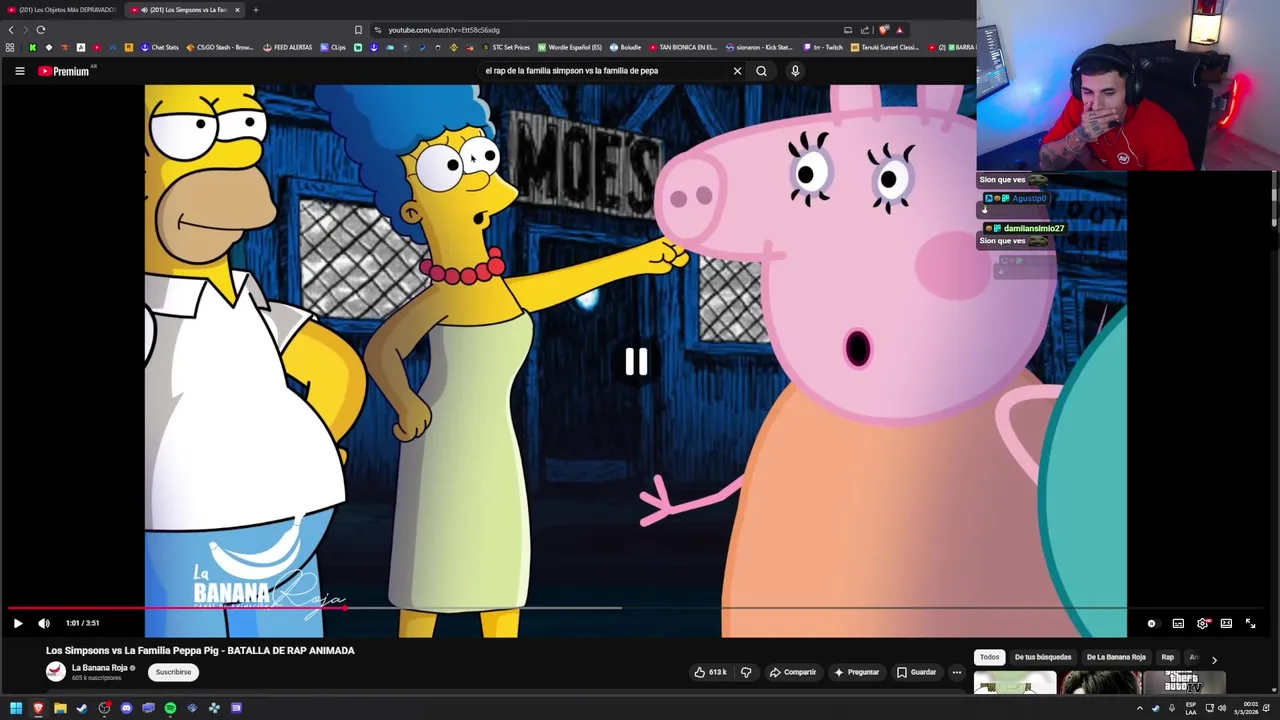Click the play button in the video player

click(x=17, y=623)
